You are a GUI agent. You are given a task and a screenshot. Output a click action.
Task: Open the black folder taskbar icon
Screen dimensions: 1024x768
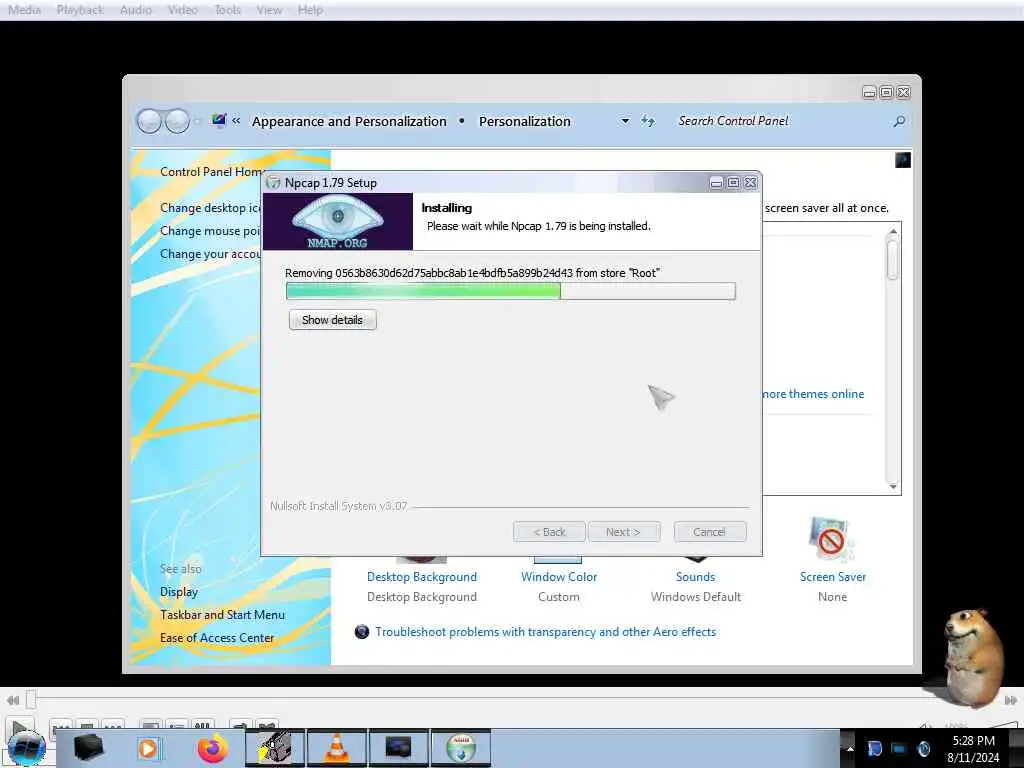pos(88,748)
